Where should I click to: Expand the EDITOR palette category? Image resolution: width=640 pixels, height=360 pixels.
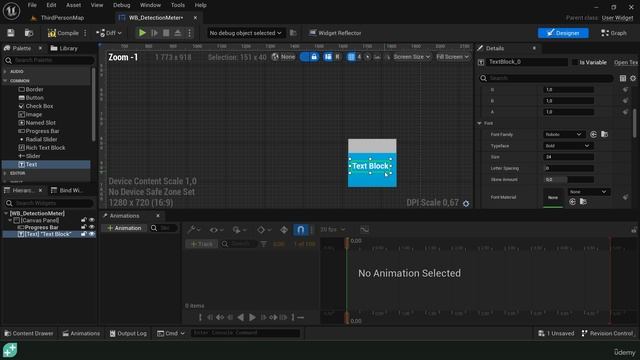5,173
